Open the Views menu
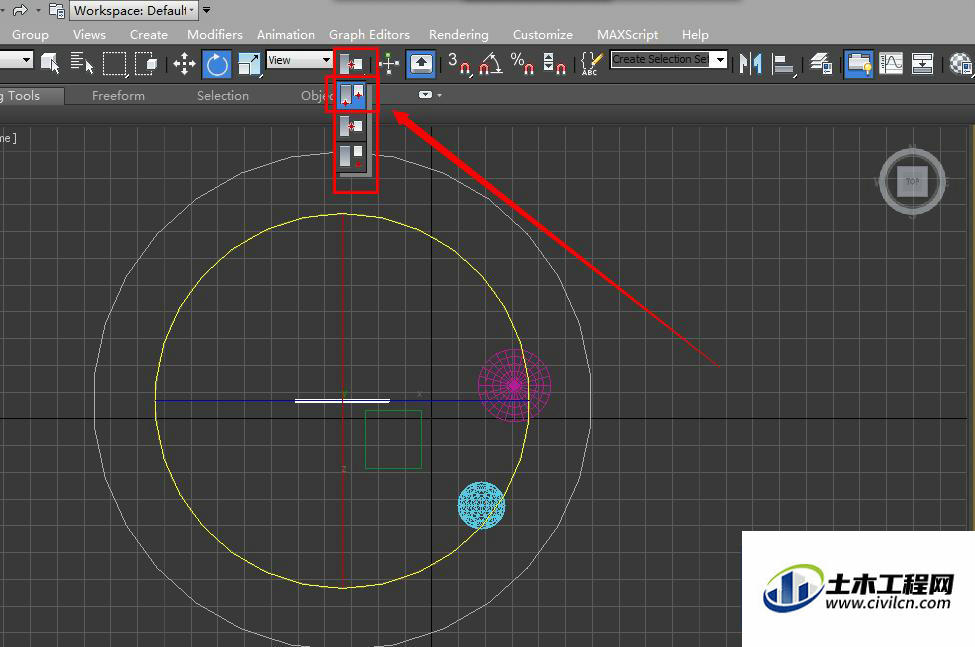This screenshot has width=975, height=647. (89, 35)
